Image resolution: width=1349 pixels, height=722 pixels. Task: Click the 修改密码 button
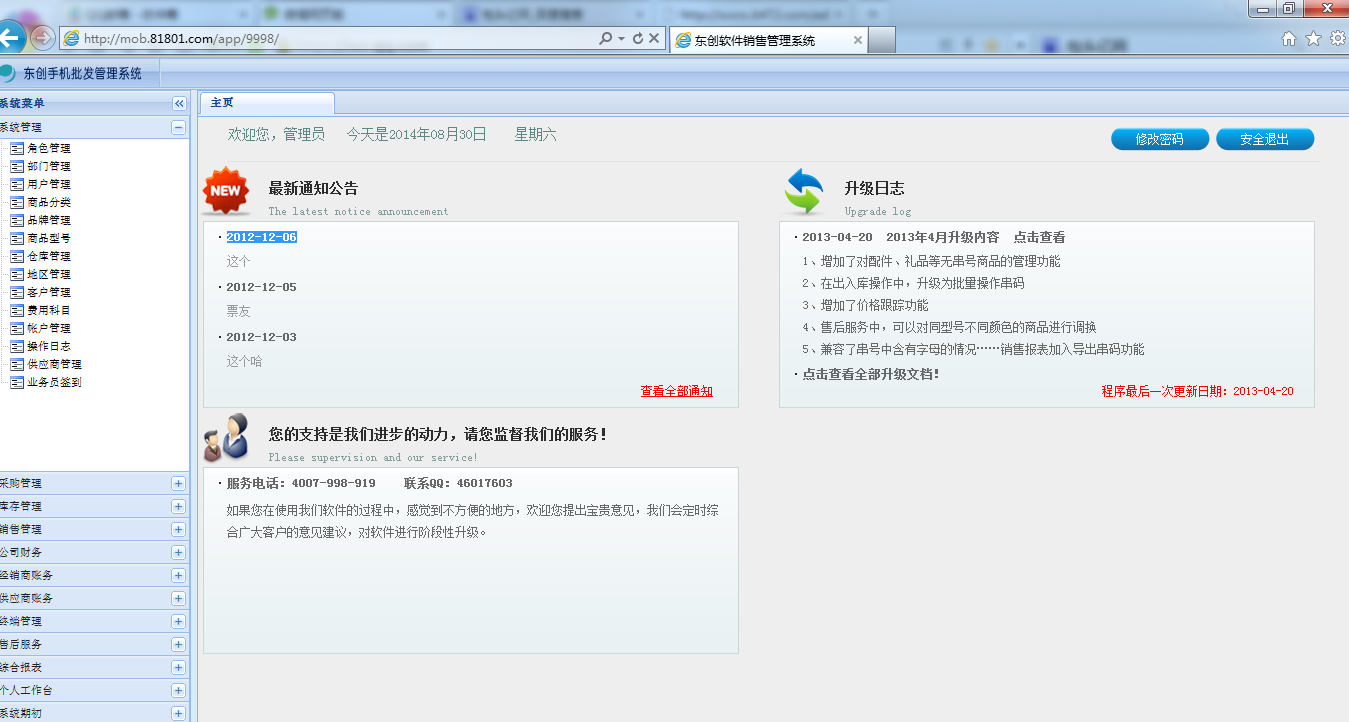(x=1159, y=139)
